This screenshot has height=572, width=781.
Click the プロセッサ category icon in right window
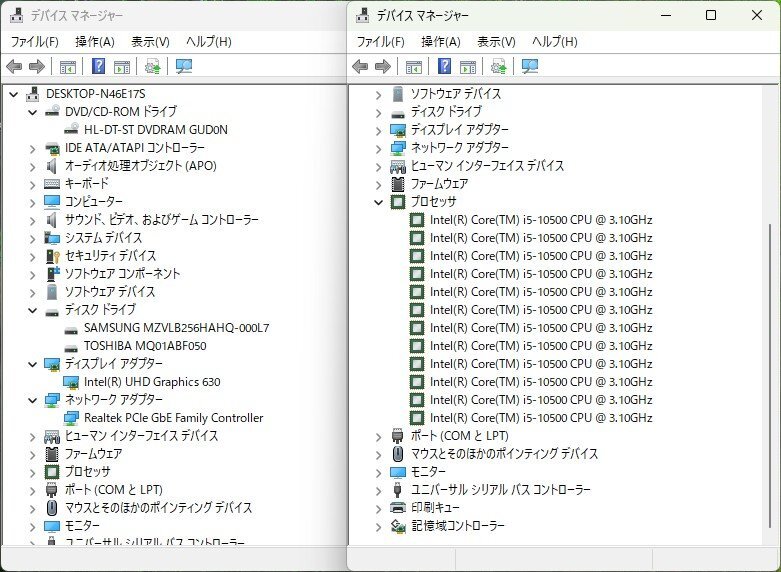(398, 202)
